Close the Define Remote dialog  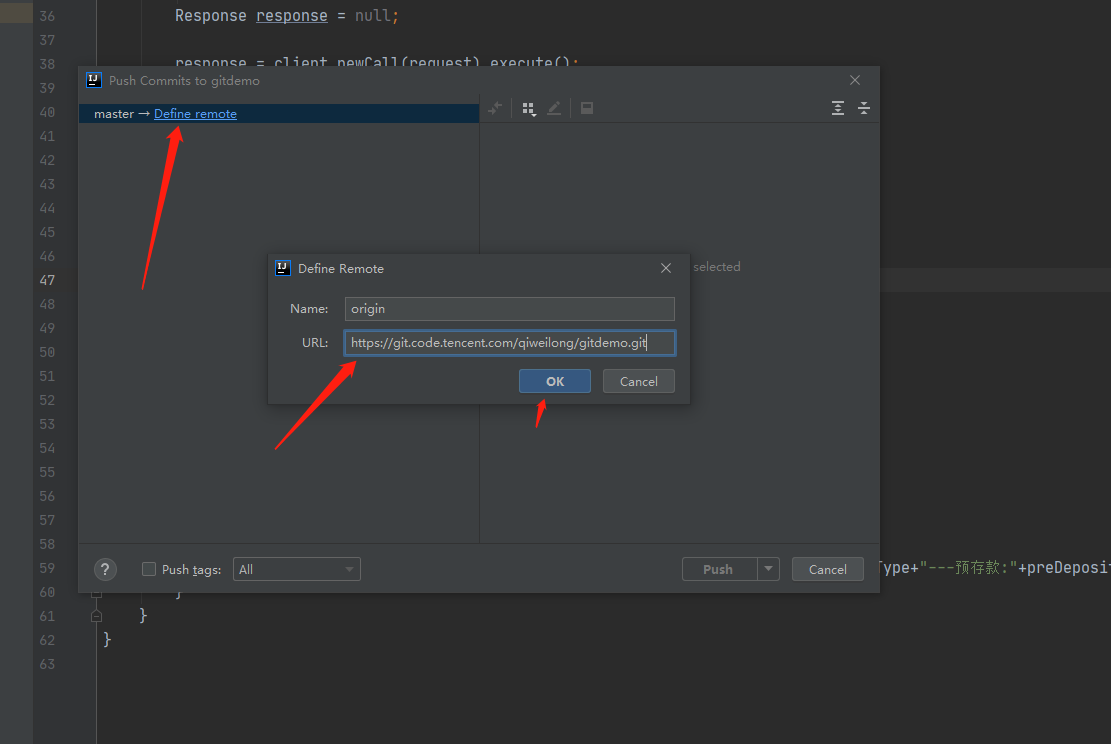[x=666, y=268]
